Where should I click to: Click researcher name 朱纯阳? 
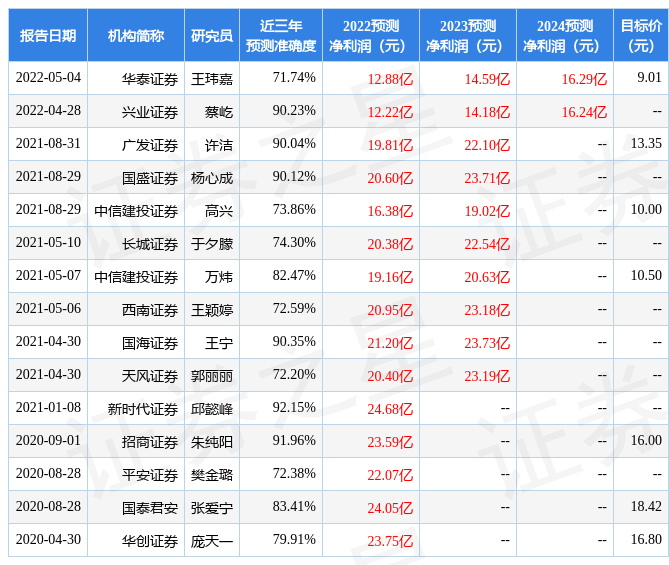click(x=212, y=442)
